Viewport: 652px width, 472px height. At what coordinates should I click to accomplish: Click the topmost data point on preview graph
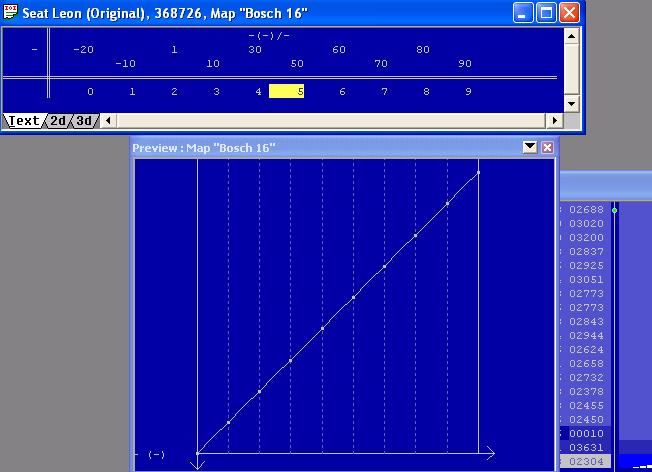click(479, 172)
